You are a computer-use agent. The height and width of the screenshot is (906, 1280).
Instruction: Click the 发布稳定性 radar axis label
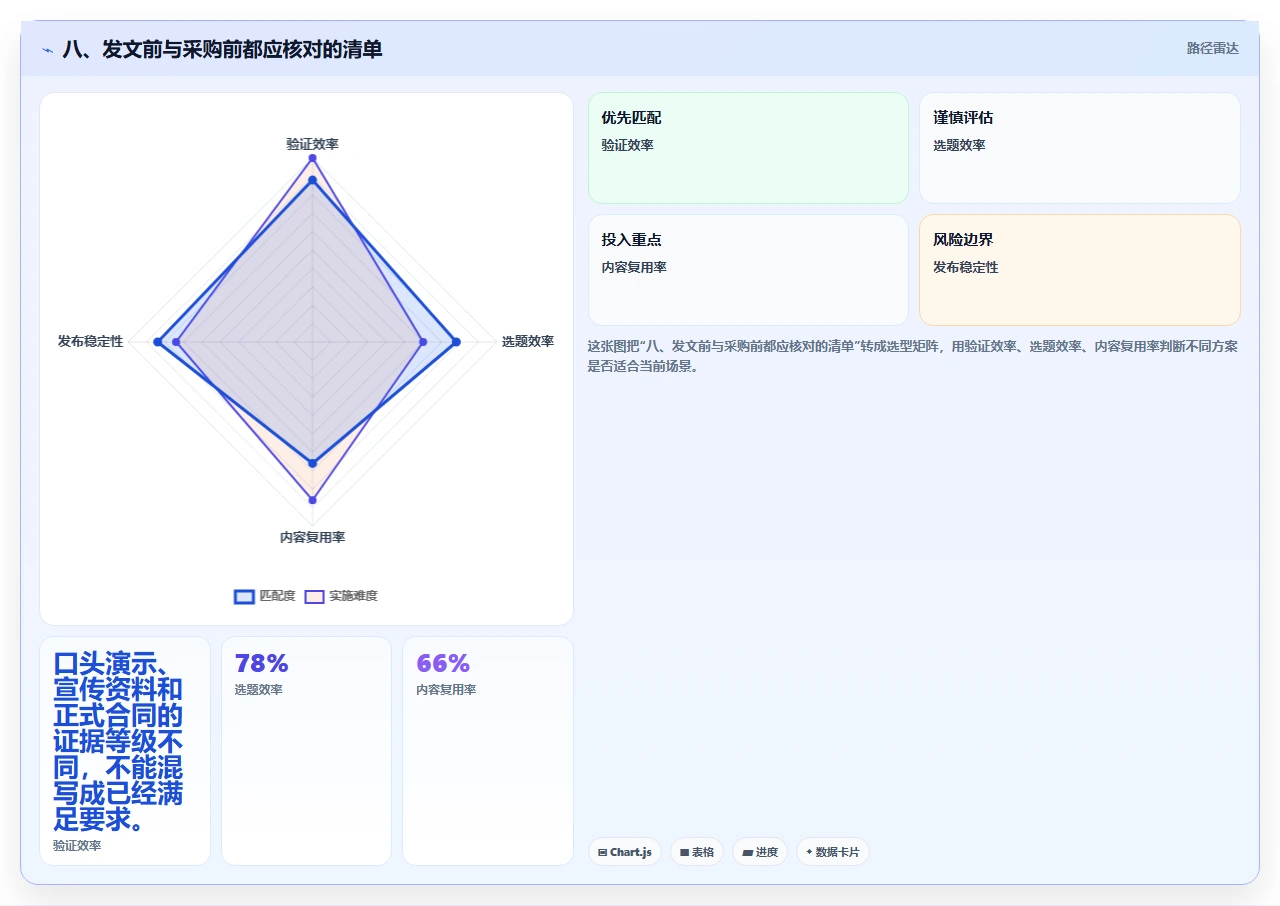coord(91,341)
